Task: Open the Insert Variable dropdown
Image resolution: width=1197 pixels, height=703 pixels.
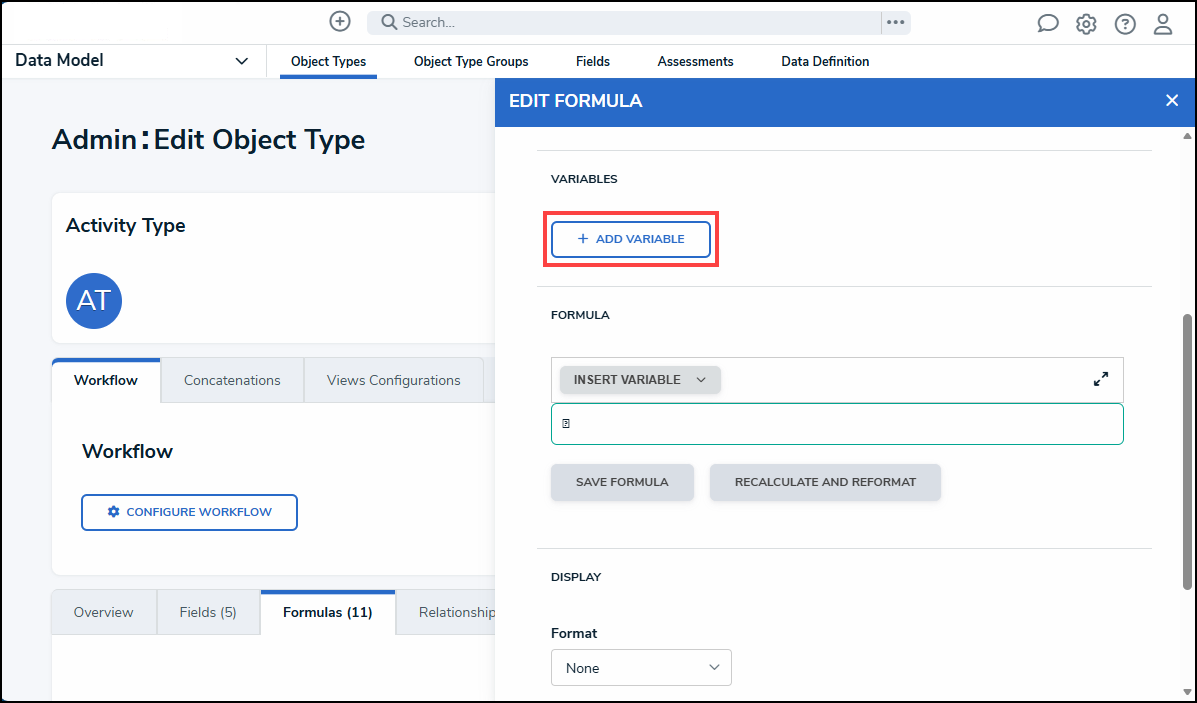Action: (640, 380)
